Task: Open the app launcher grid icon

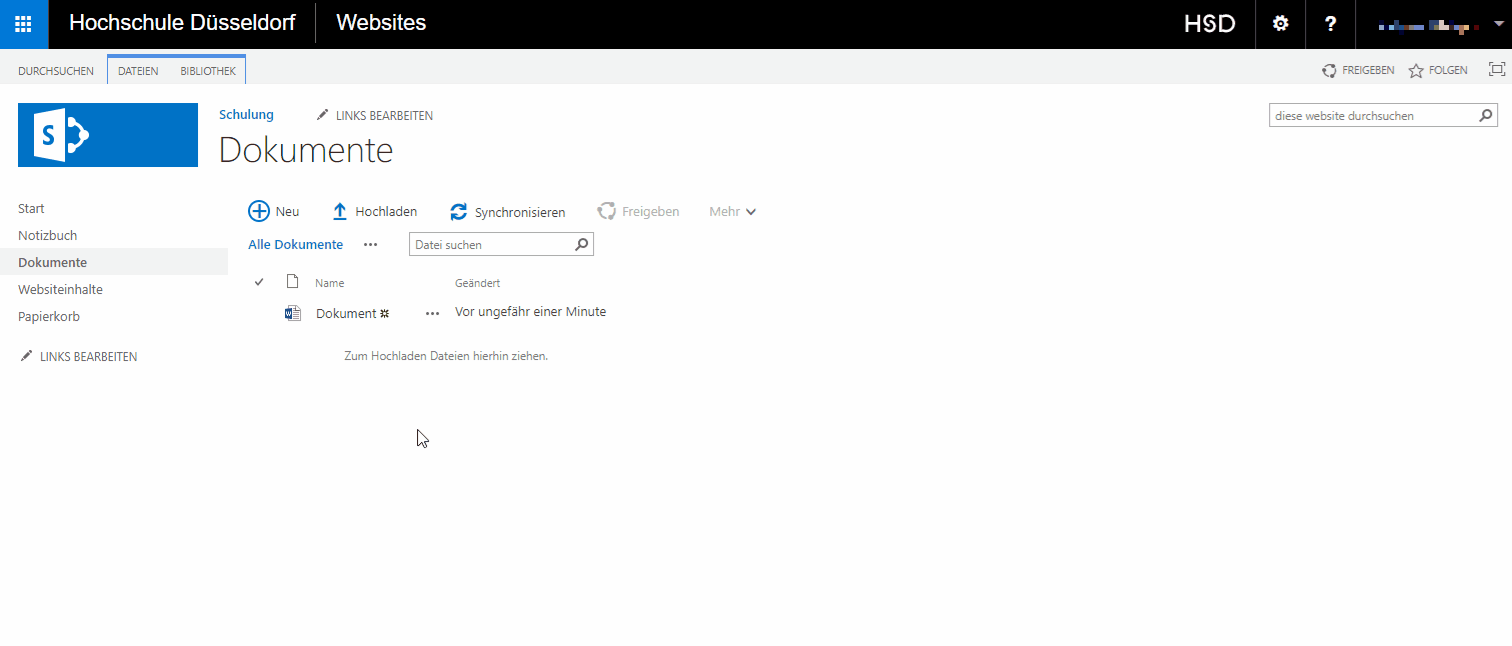Action: coord(23,24)
